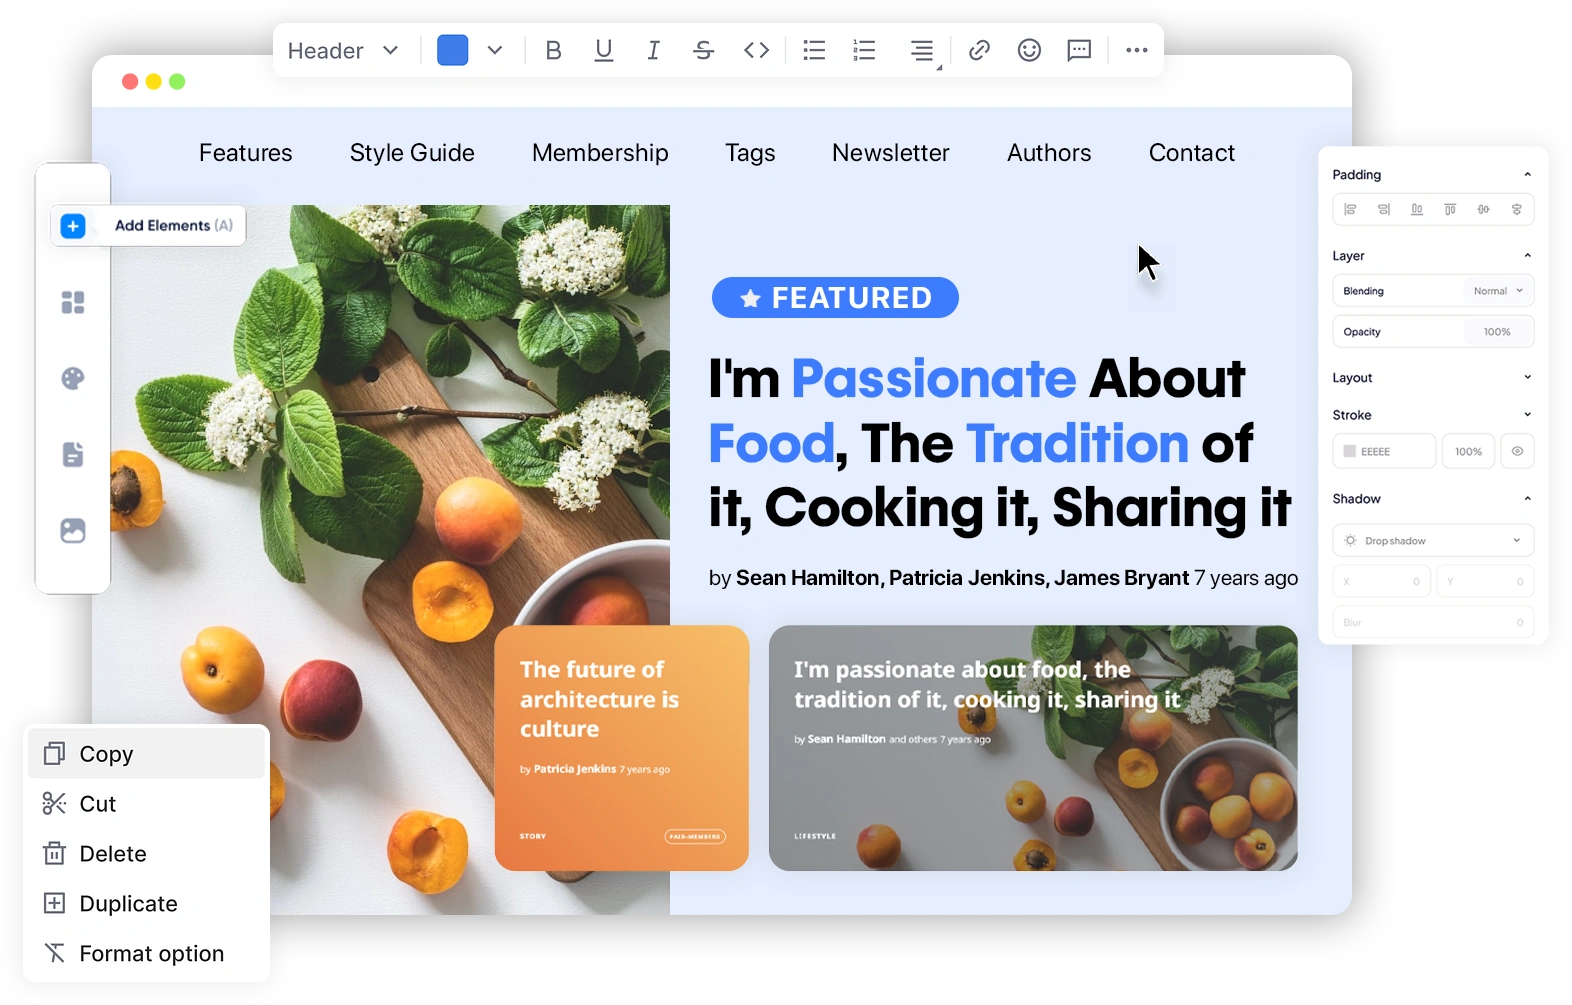Open the emoji picker
Viewport: 1572px width, 1005px height.
(1029, 50)
